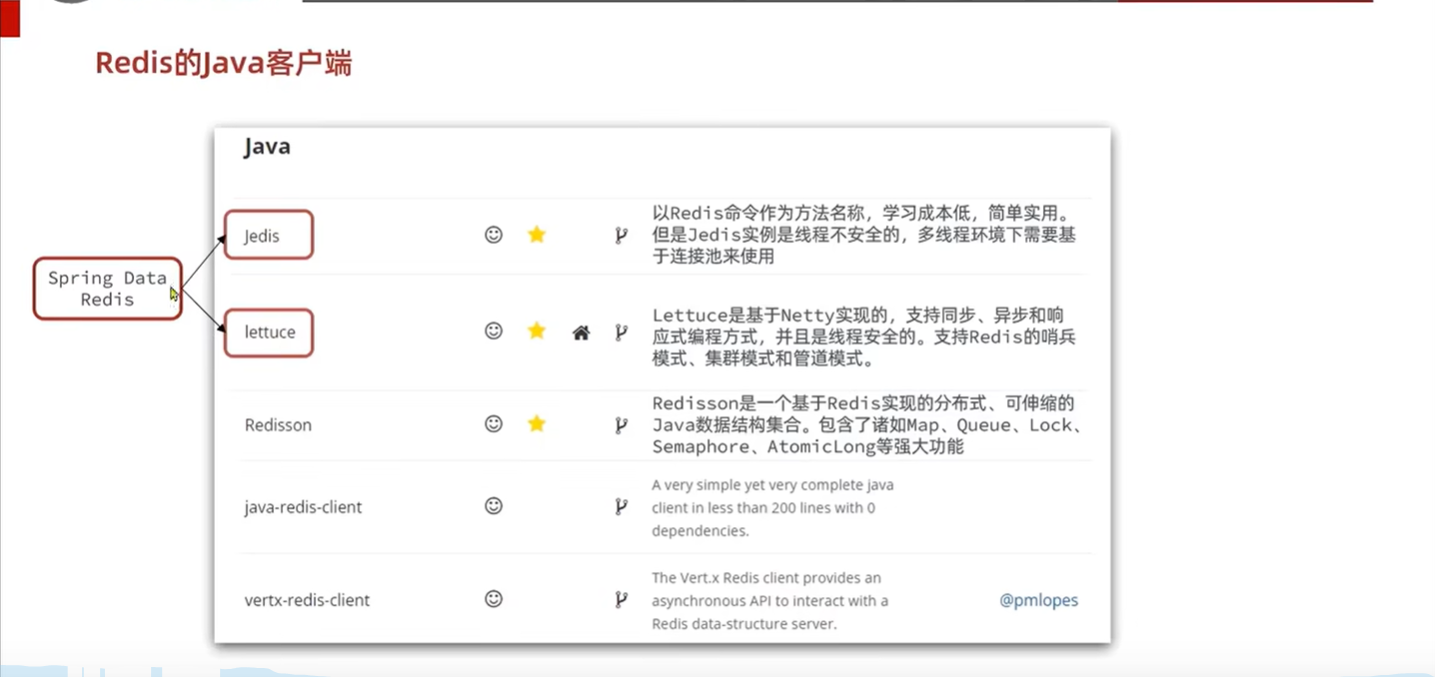Viewport: 1435px width, 677px height.
Task: Click the smiley icon for vertx-redis-client
Action: coord(493,599)
